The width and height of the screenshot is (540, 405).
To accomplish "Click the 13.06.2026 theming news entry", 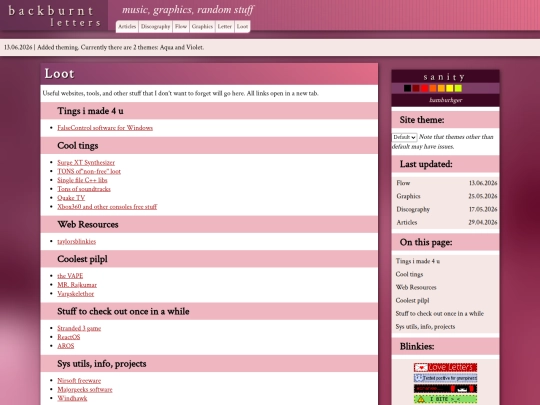I will pos(104,48).
